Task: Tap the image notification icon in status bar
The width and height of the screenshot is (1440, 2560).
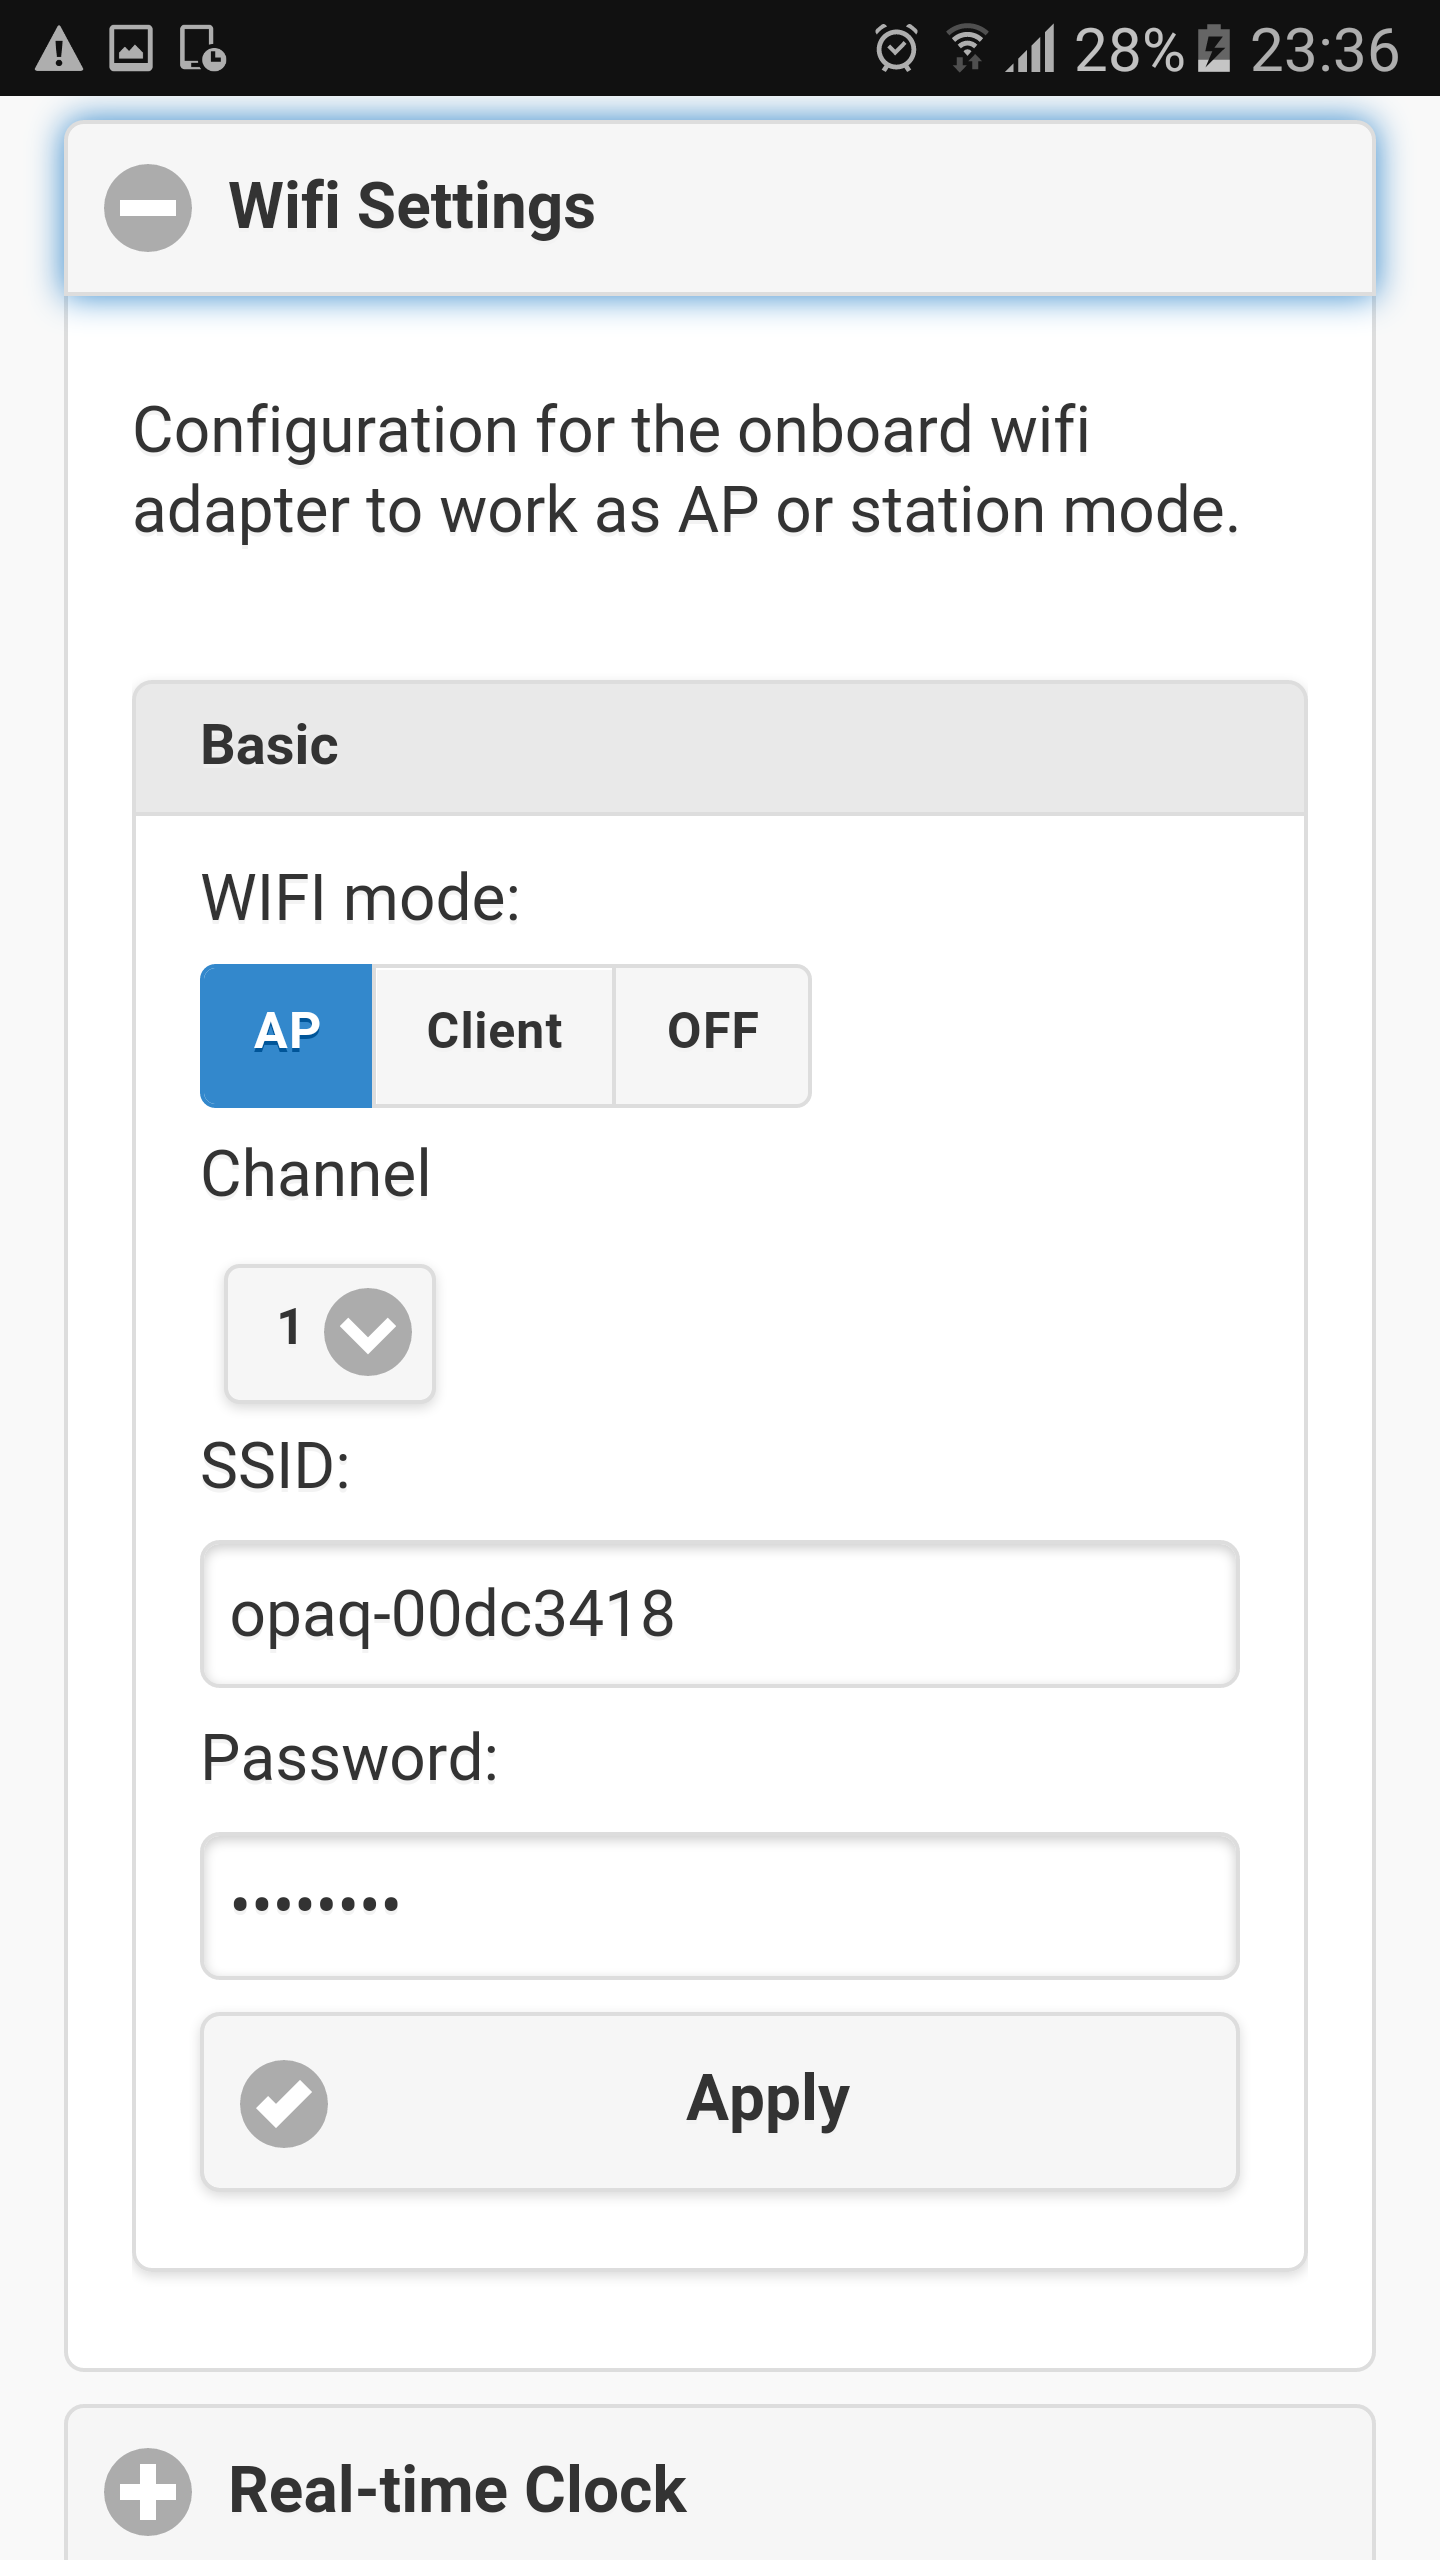Action: point(131,49)
